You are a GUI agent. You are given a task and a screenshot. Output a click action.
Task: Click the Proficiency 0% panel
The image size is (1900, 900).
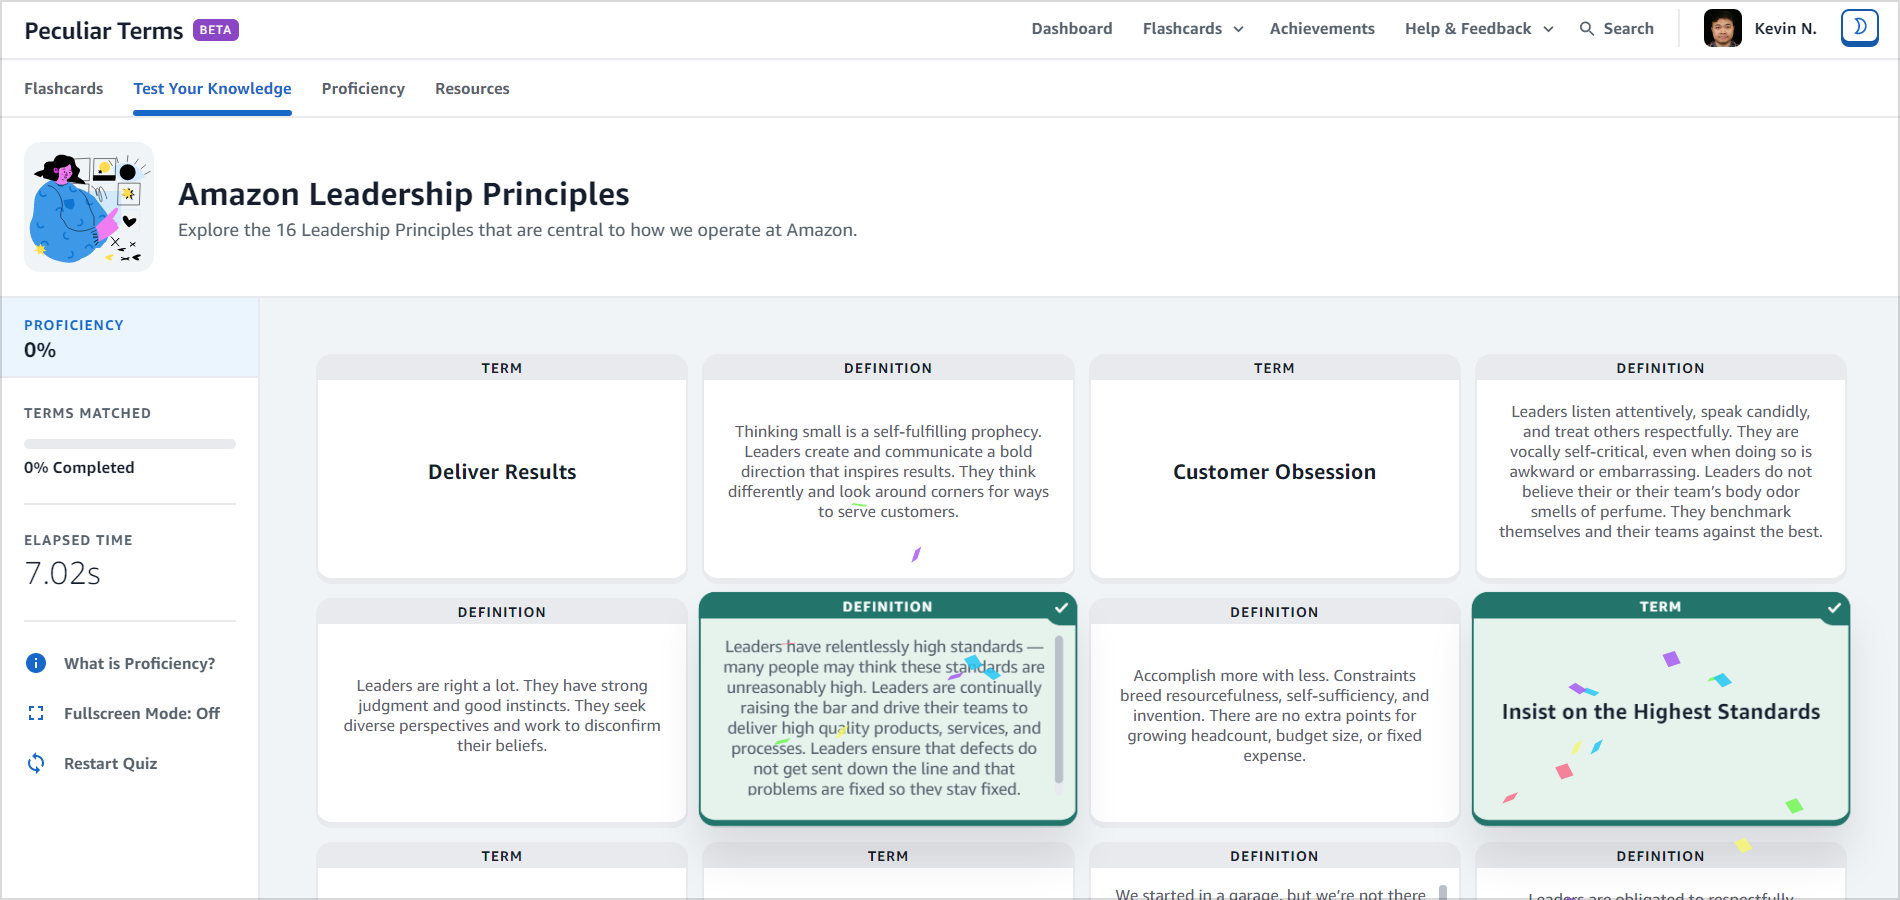click(130, 337)
